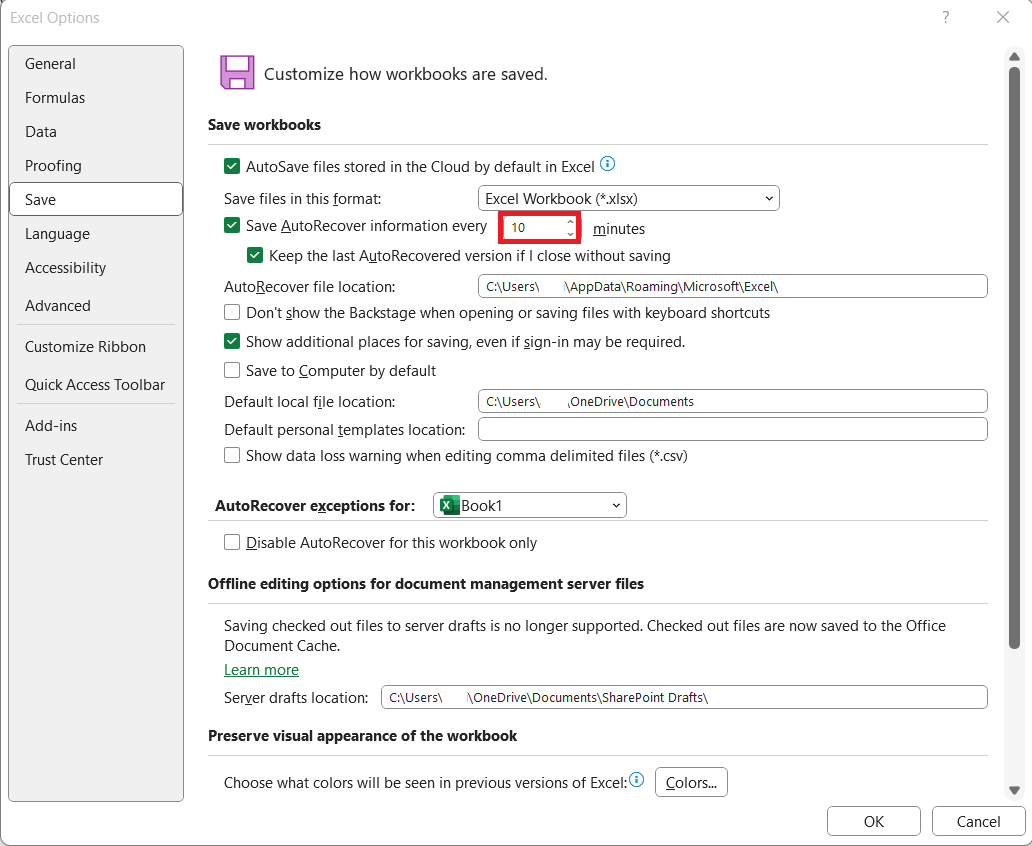
Task: Increase AutoRecover minutes with up arrow
Action: pyautogui.click(x=570, y=223)
